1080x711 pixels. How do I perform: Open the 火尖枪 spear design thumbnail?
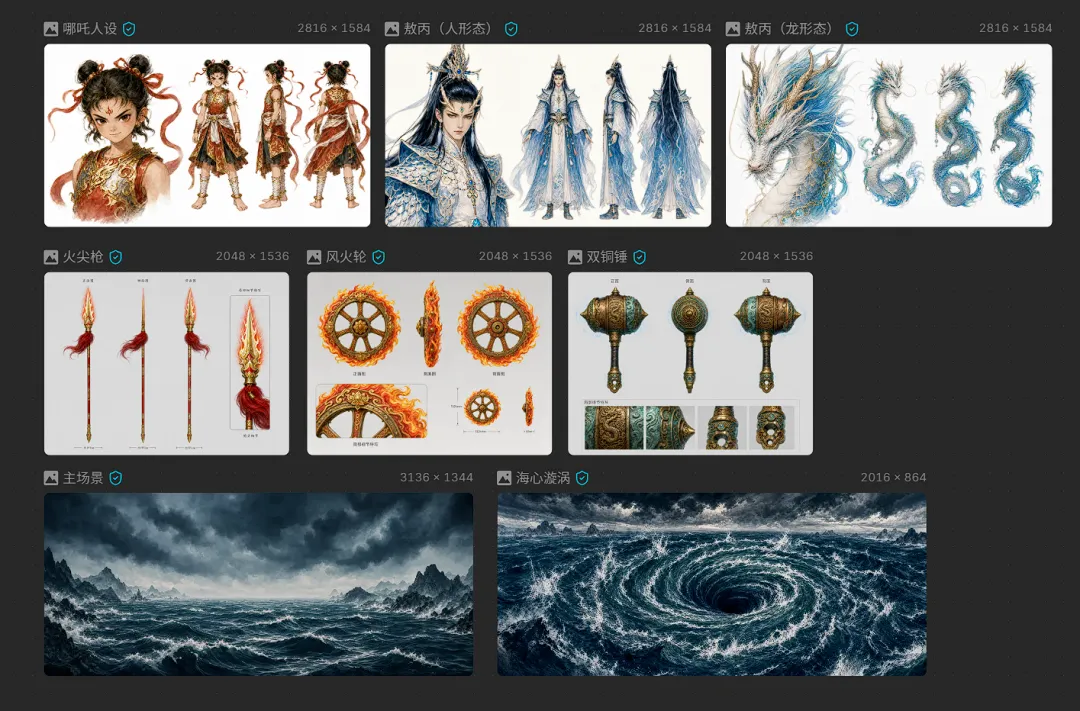tap(167, 364)
